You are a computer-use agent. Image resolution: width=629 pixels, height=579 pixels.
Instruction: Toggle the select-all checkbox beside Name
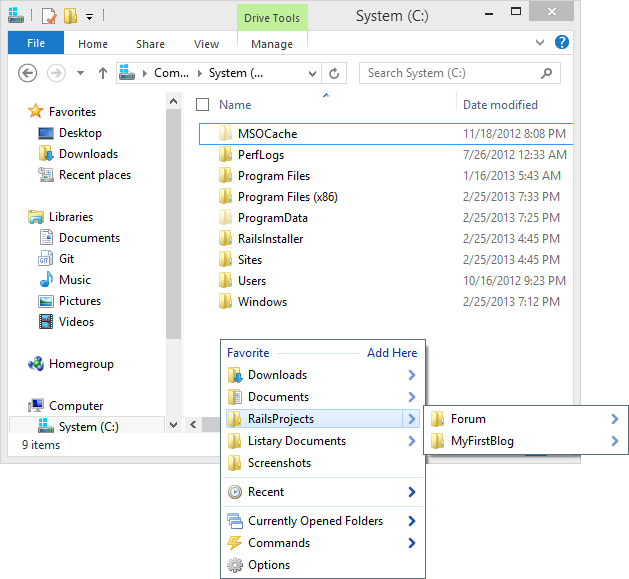click(x=202, y=105)
